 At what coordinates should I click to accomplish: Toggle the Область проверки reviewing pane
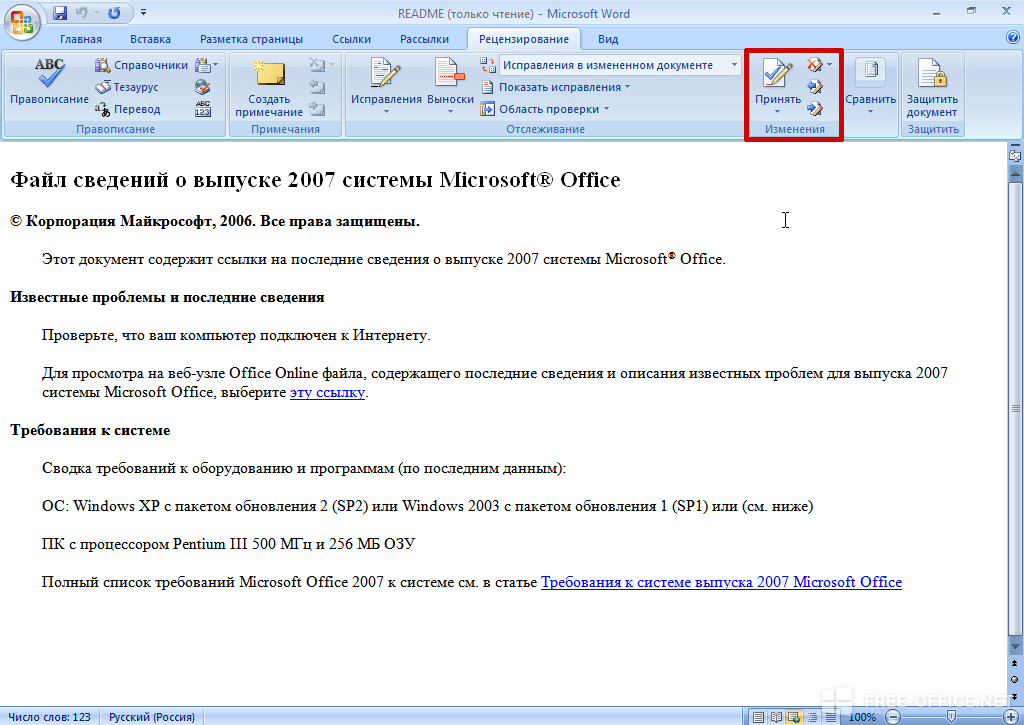[540, 109]
